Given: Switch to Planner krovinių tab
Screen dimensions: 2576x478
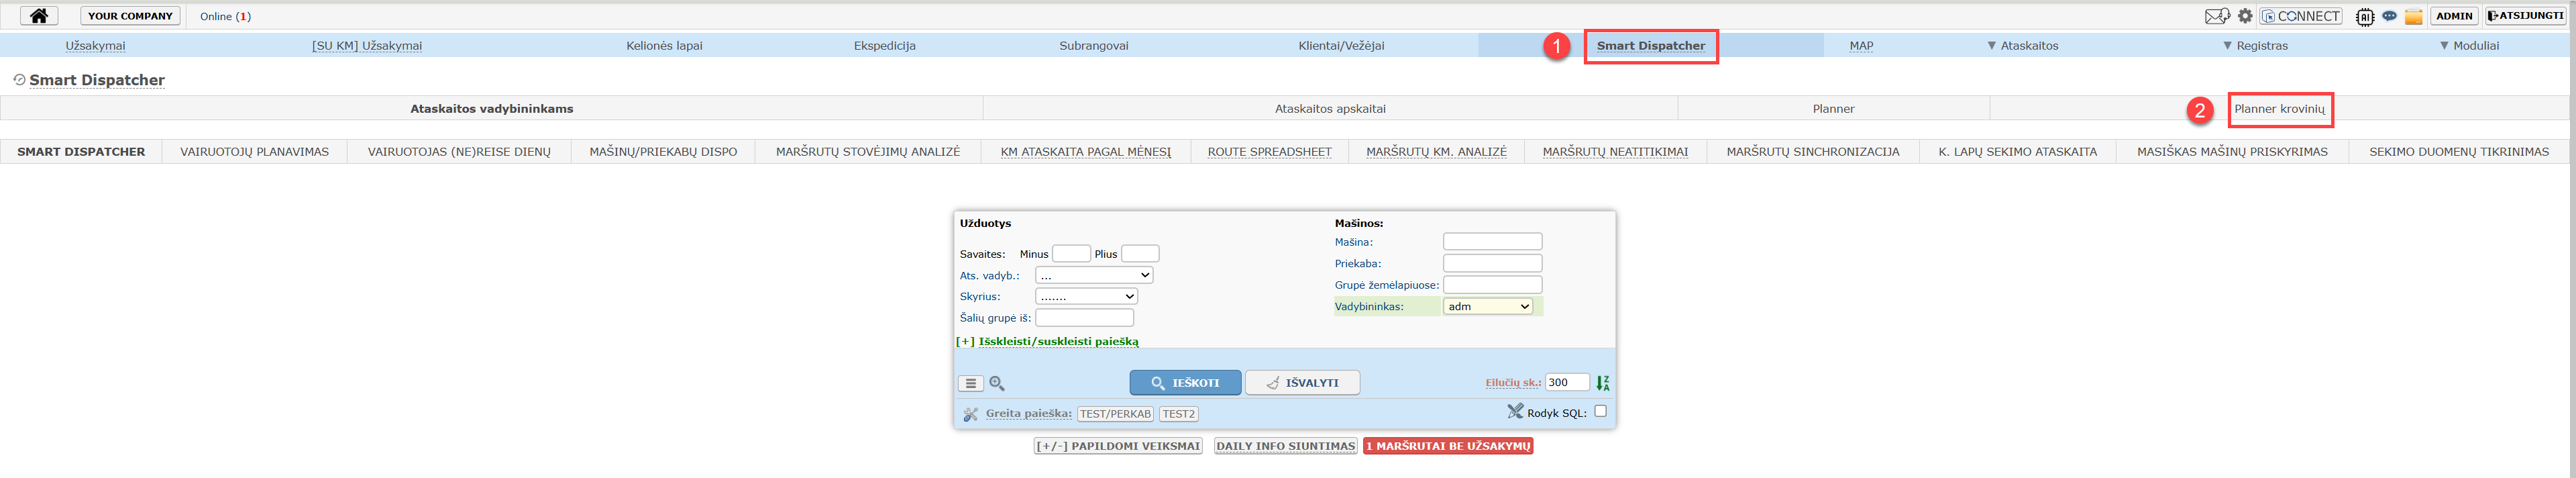Looking at the screenshot, I should 2279,108.
